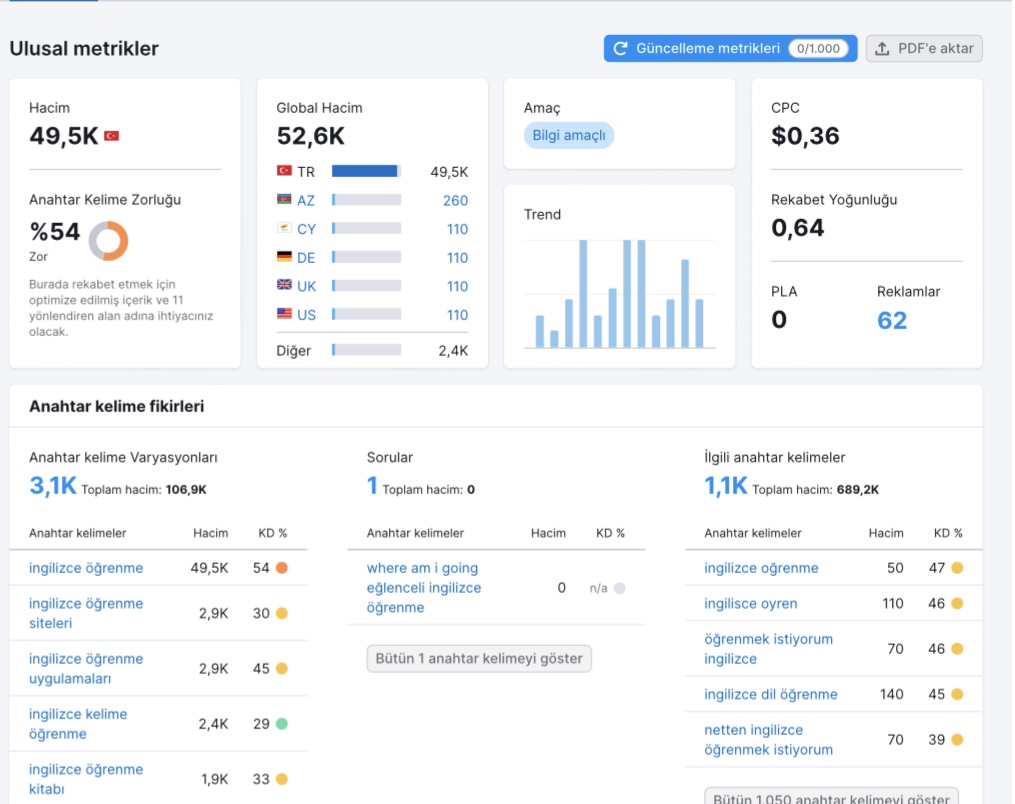Click the US flag icon in country list
1015x804 pixels.
click(284, 313)
